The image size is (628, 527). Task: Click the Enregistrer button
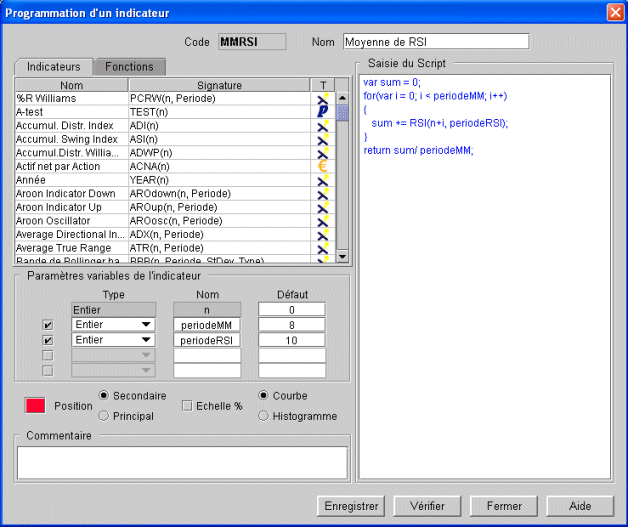click(x=351, y=506)
